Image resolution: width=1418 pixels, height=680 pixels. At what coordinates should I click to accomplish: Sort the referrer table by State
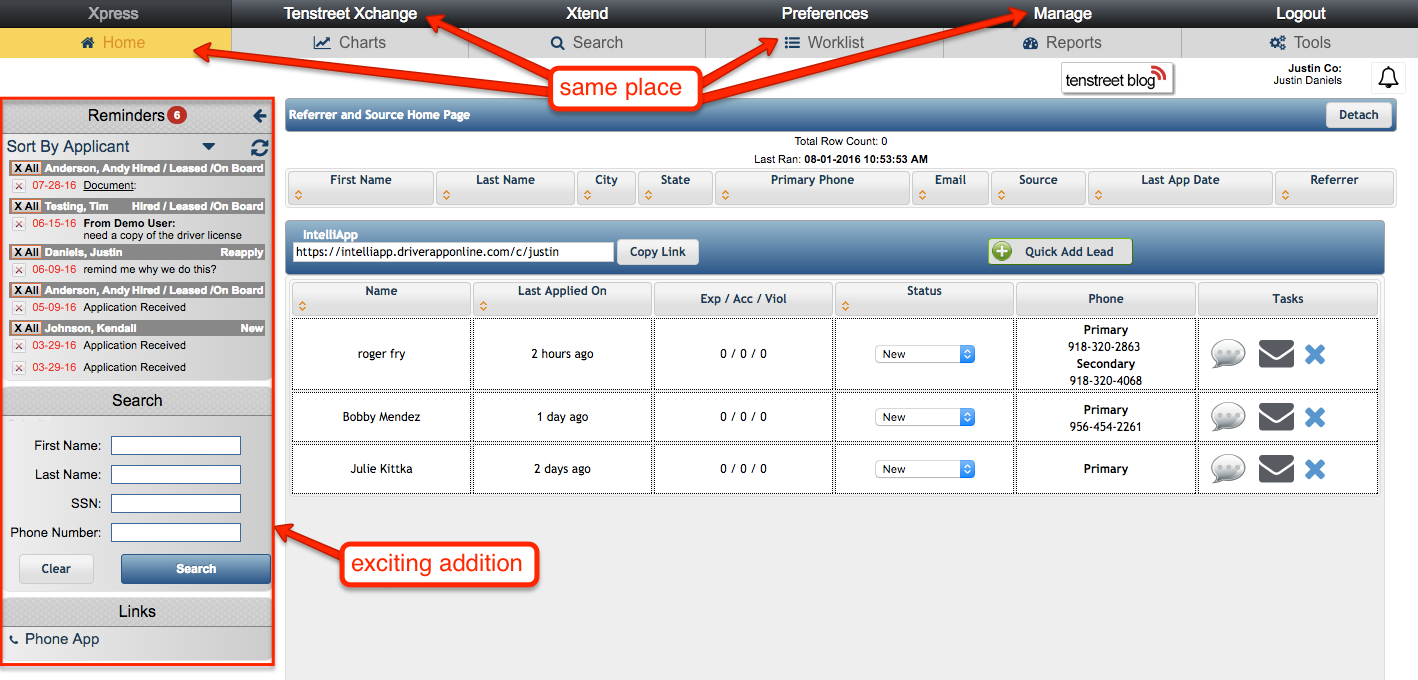(648, 195)
